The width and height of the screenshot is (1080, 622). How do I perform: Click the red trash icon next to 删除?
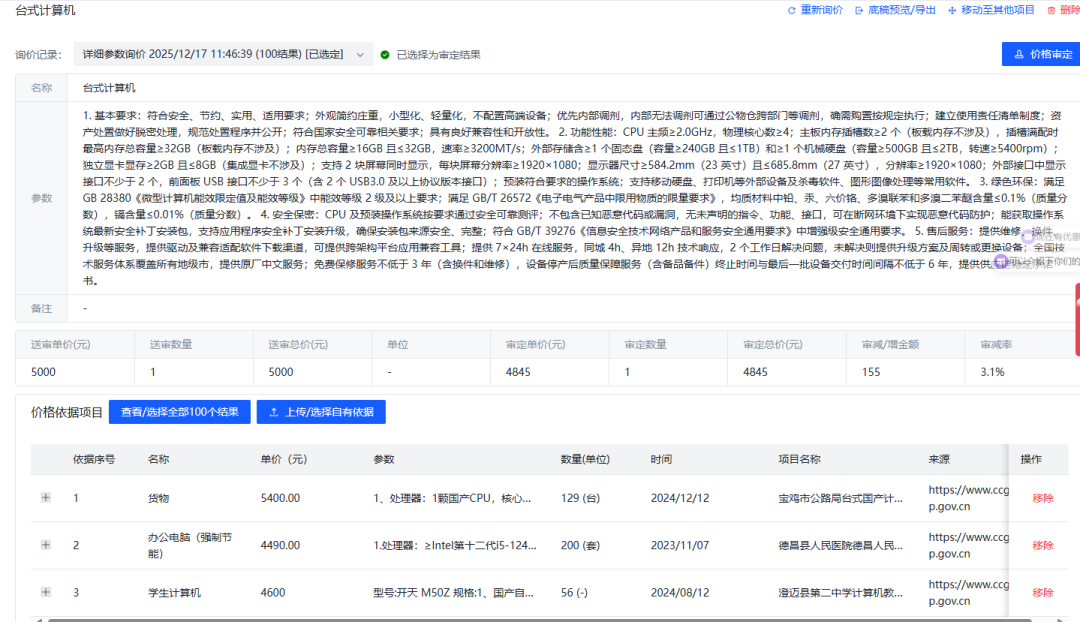(x=1050, y=9)
